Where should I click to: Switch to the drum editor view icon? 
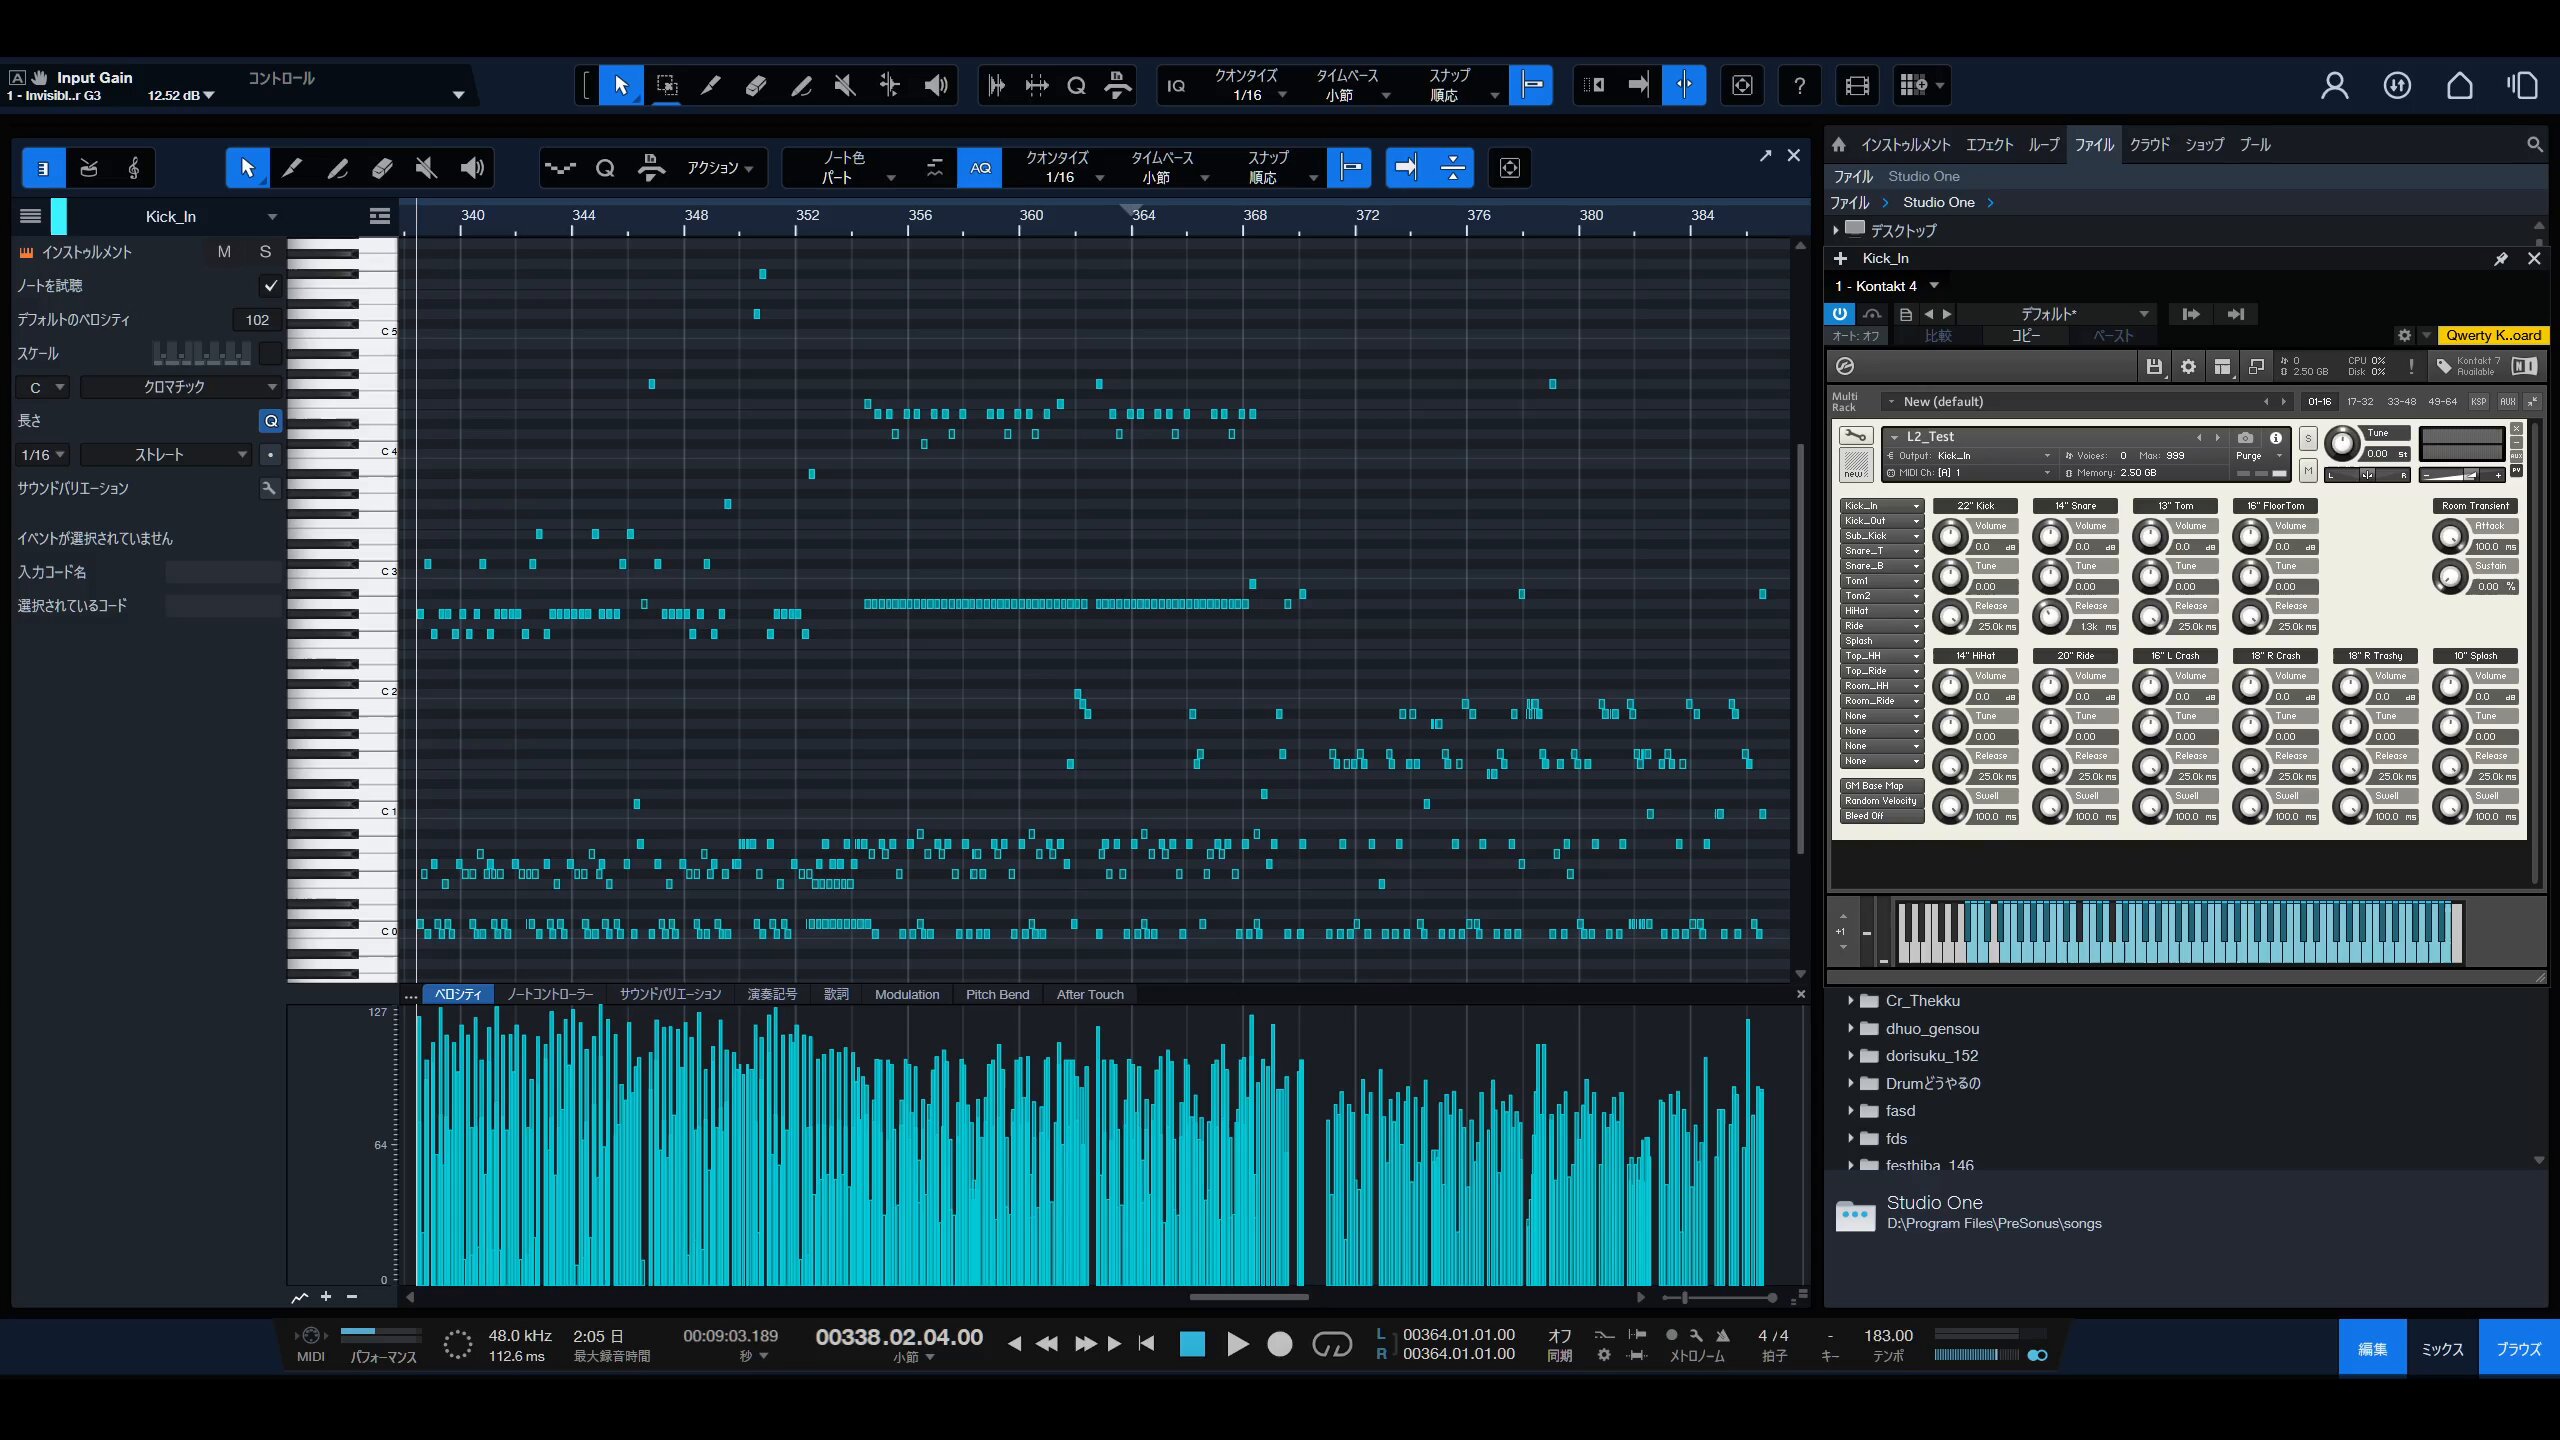89,168
